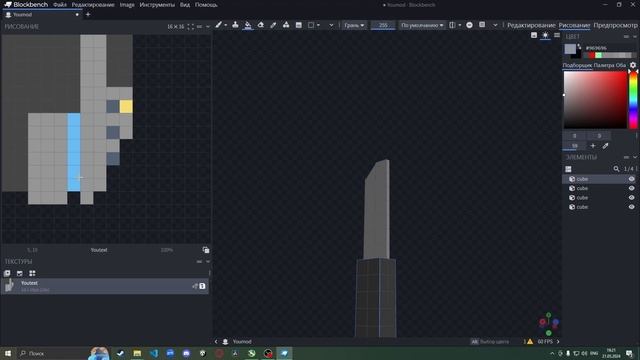Screen dimensions: 640x360
Task: Expand more tools chevron after selection tool
Action: pyautogui.click(x=331, y=25)
